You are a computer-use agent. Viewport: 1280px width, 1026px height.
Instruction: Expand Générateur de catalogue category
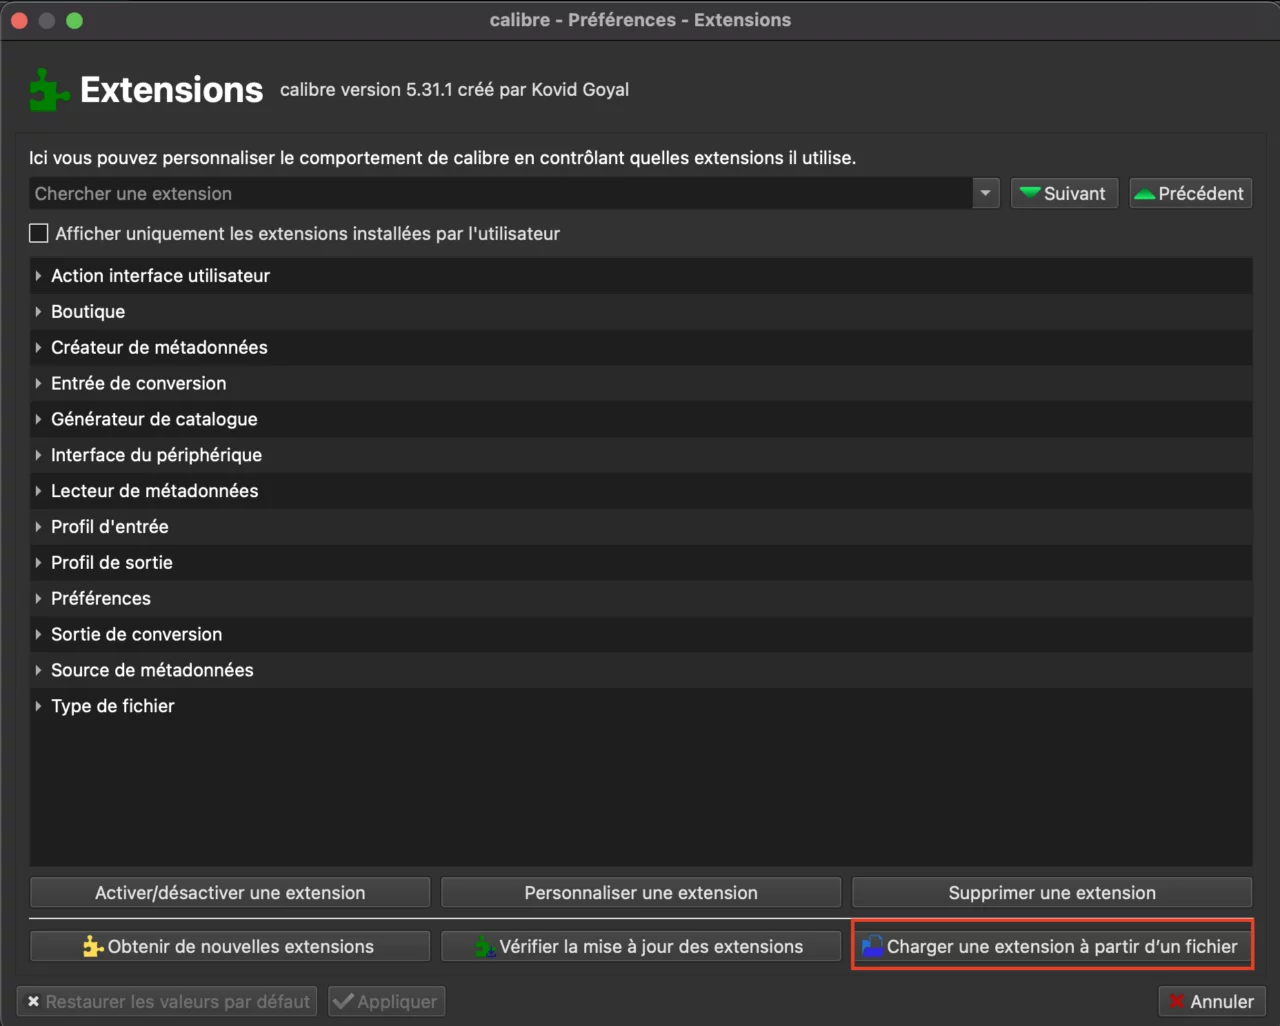(x=38, y=419)
